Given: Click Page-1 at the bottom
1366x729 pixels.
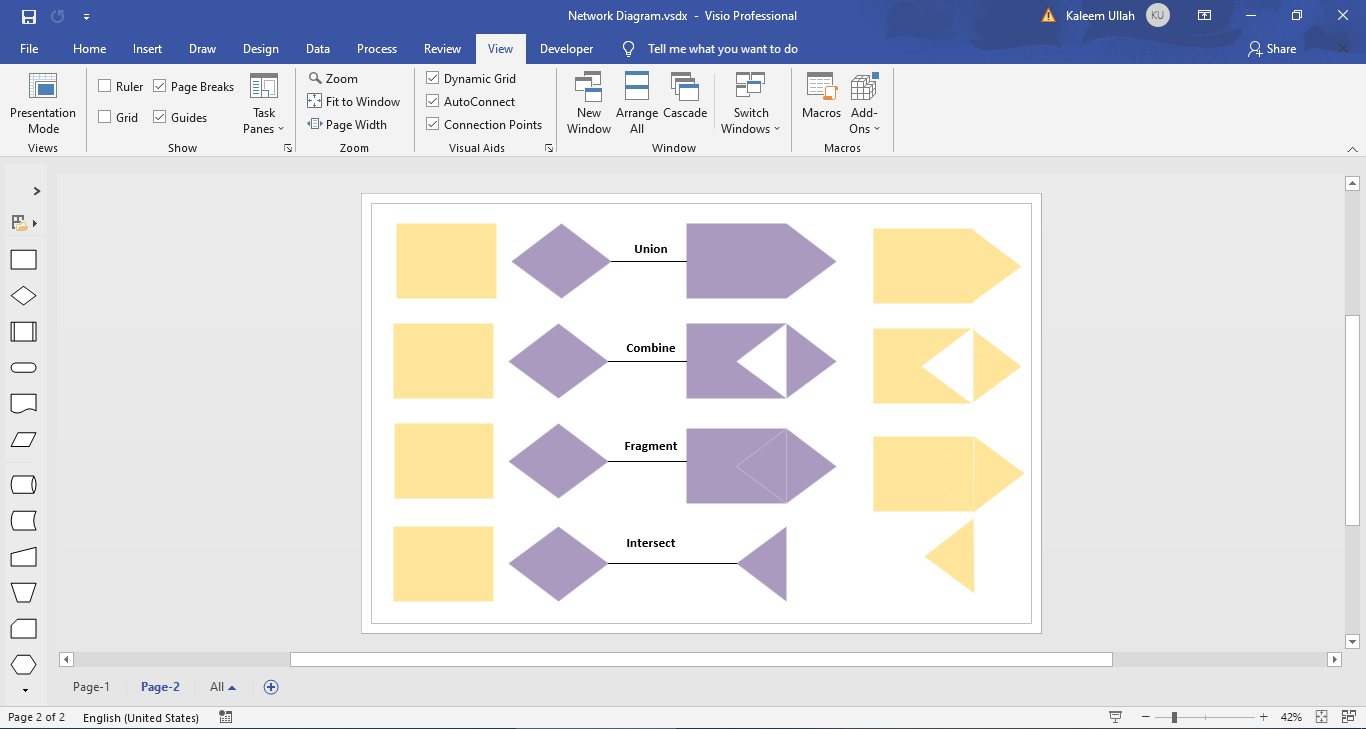Looking at the screenshot, I should click(91, 686).
